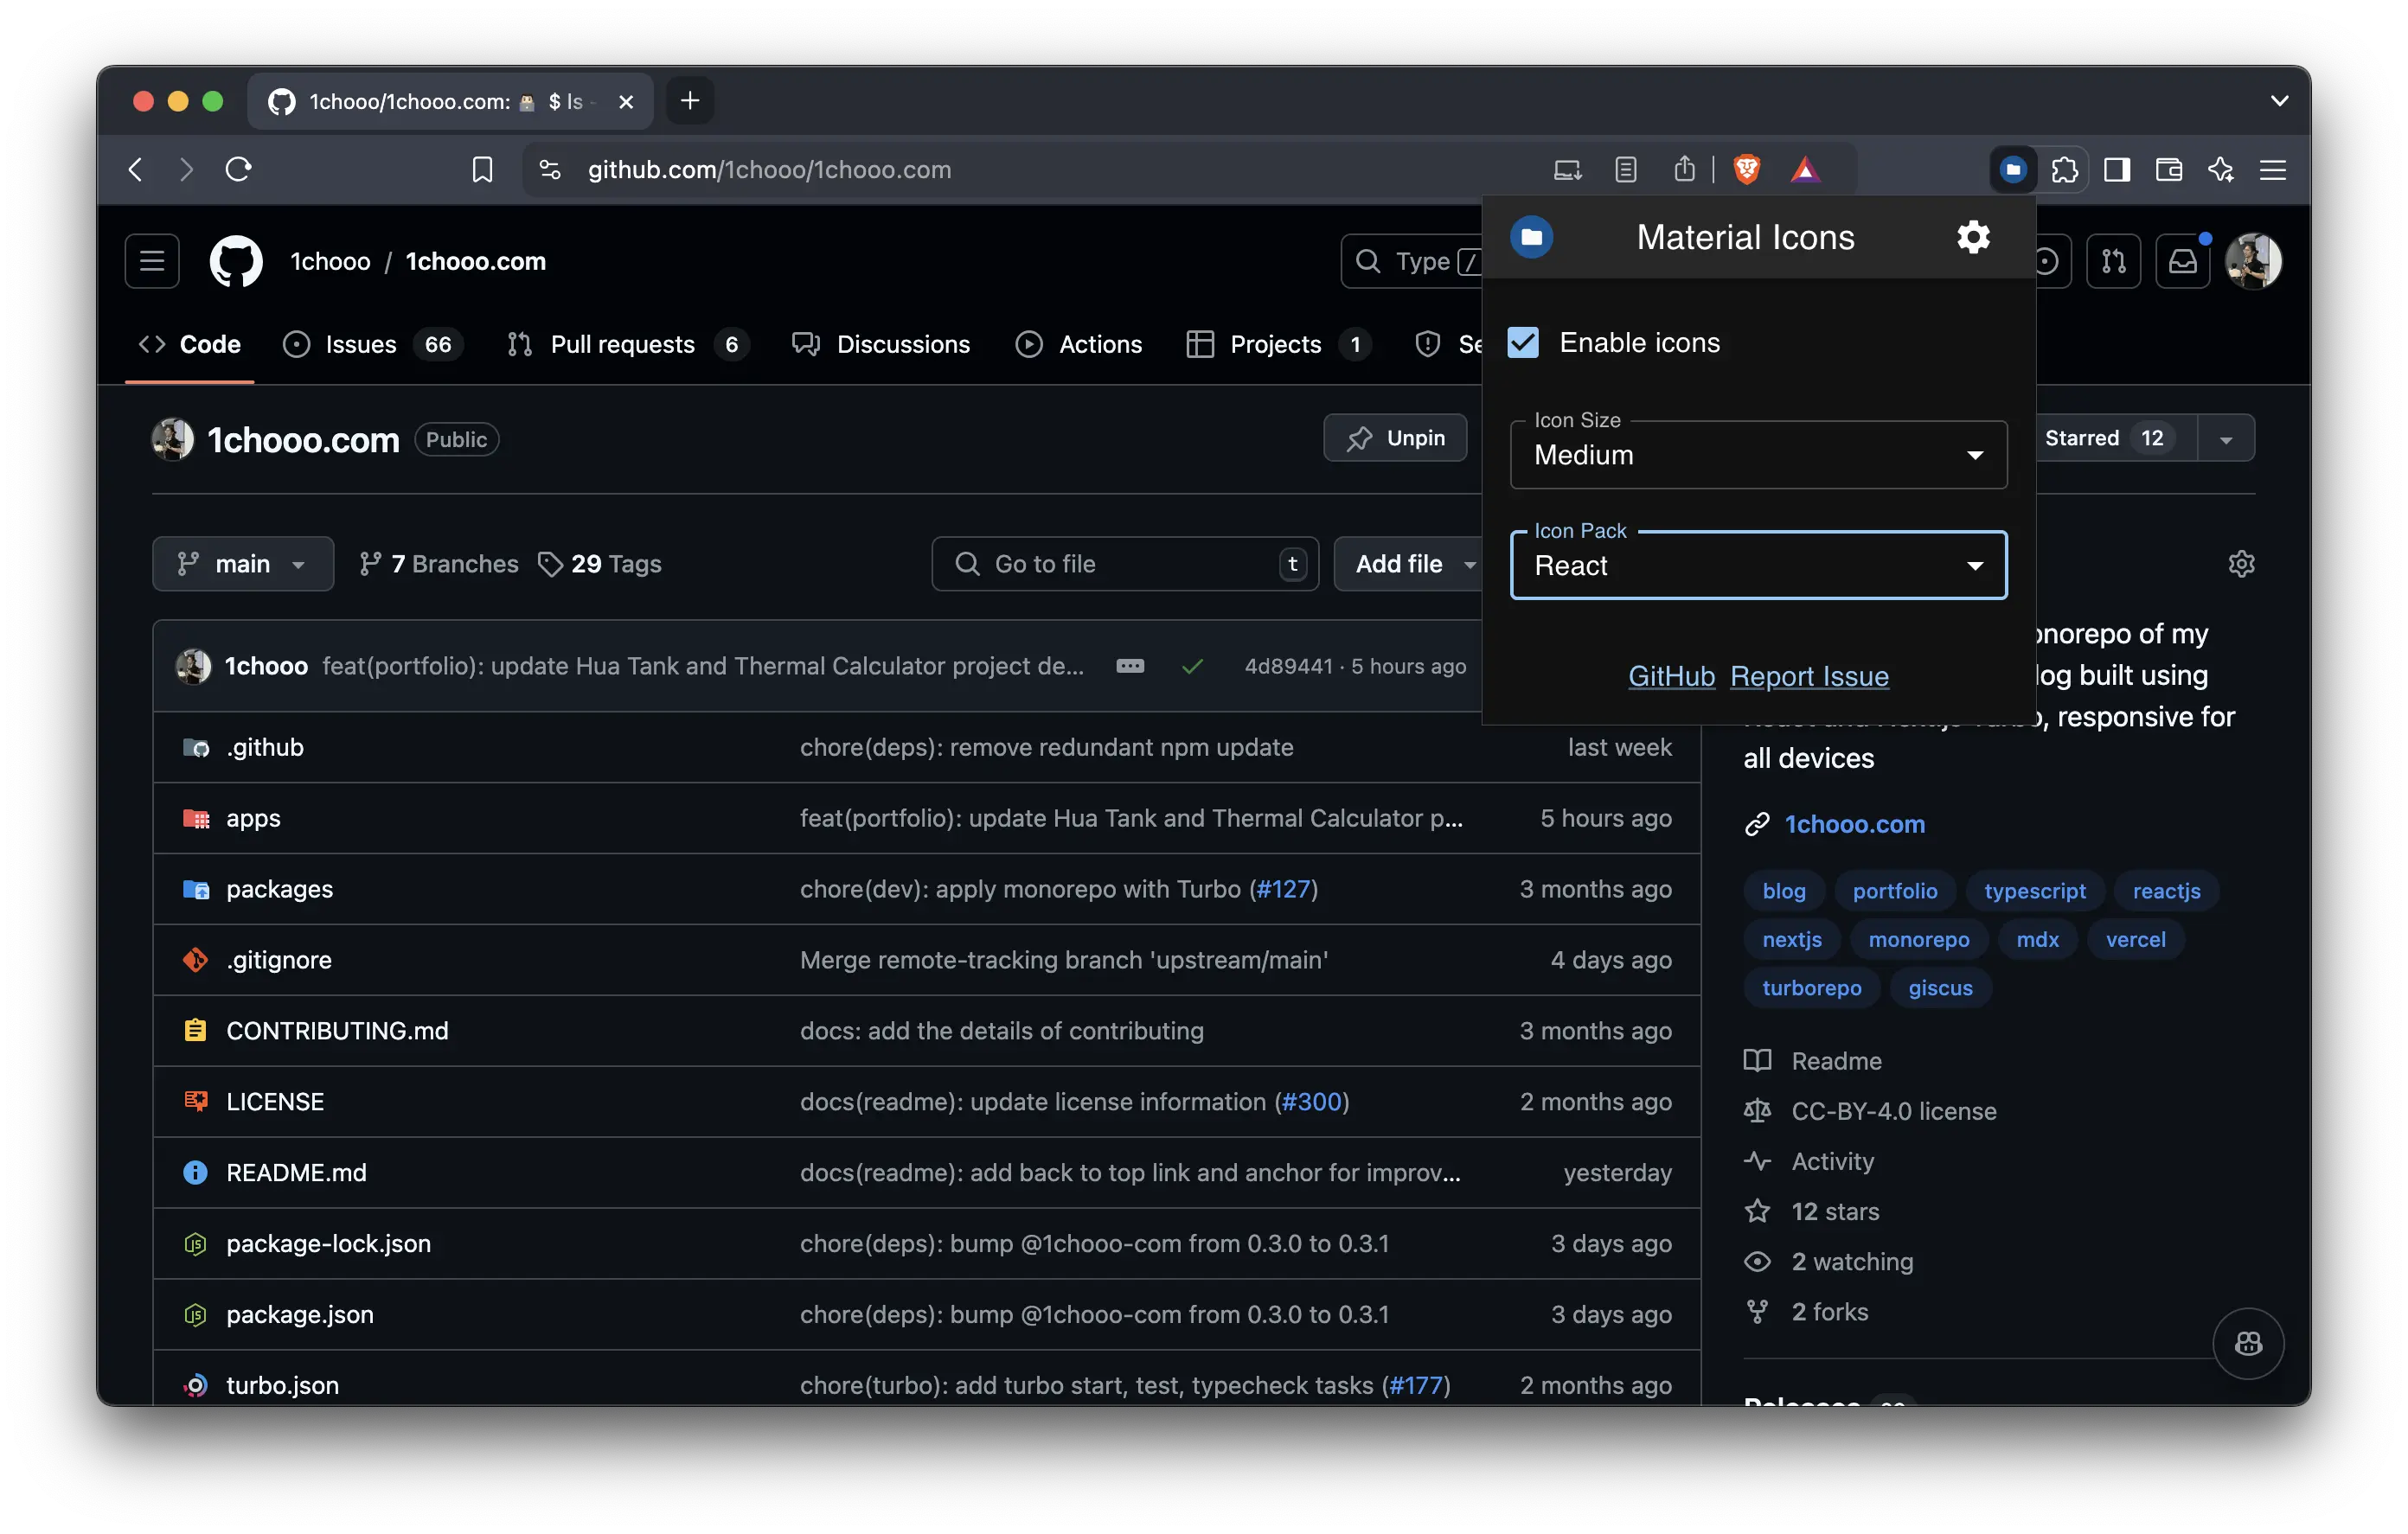Expand the tab search chevron
This screenshot has width=2408, height=1534.
click(2279, 101)
